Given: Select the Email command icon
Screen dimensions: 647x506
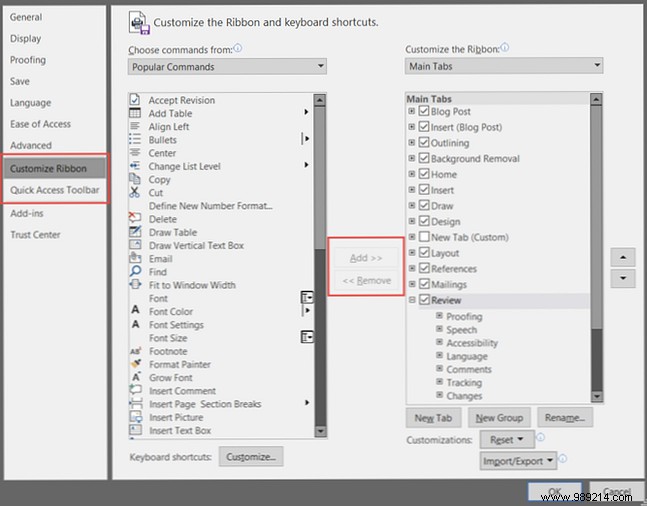Looking at the screenshot, I should pyautogui.click(x=135, y=258).
